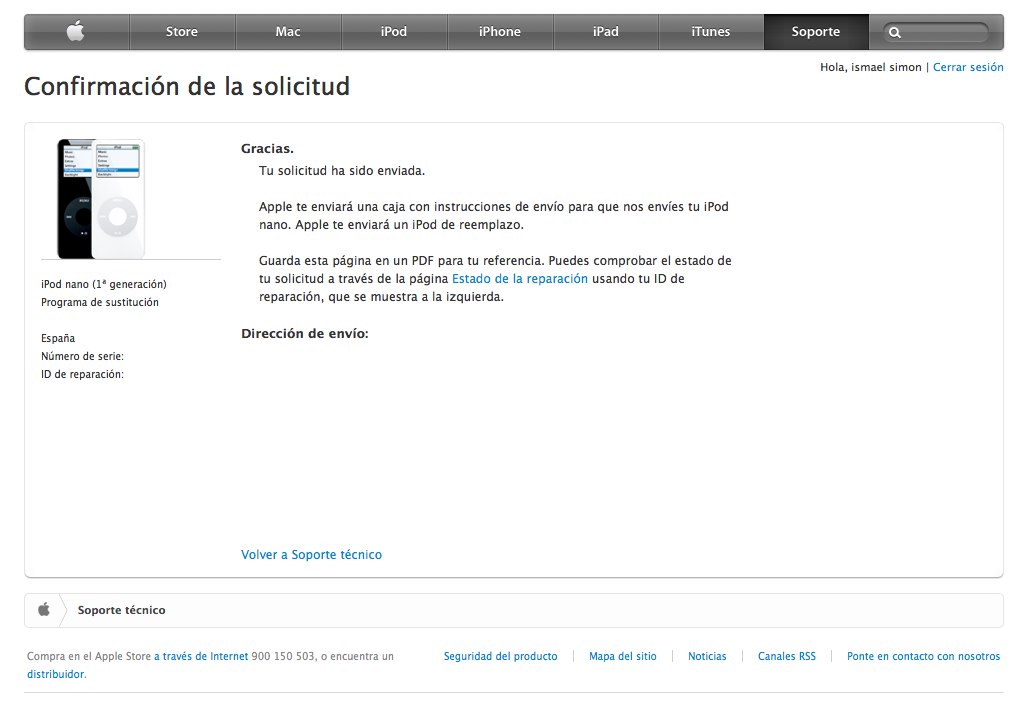Viewport: 1024px width, 702px height.
Task: Click the small Apple icon in breadcrumb
Action: pyautogui.click(x=44, y=610)
